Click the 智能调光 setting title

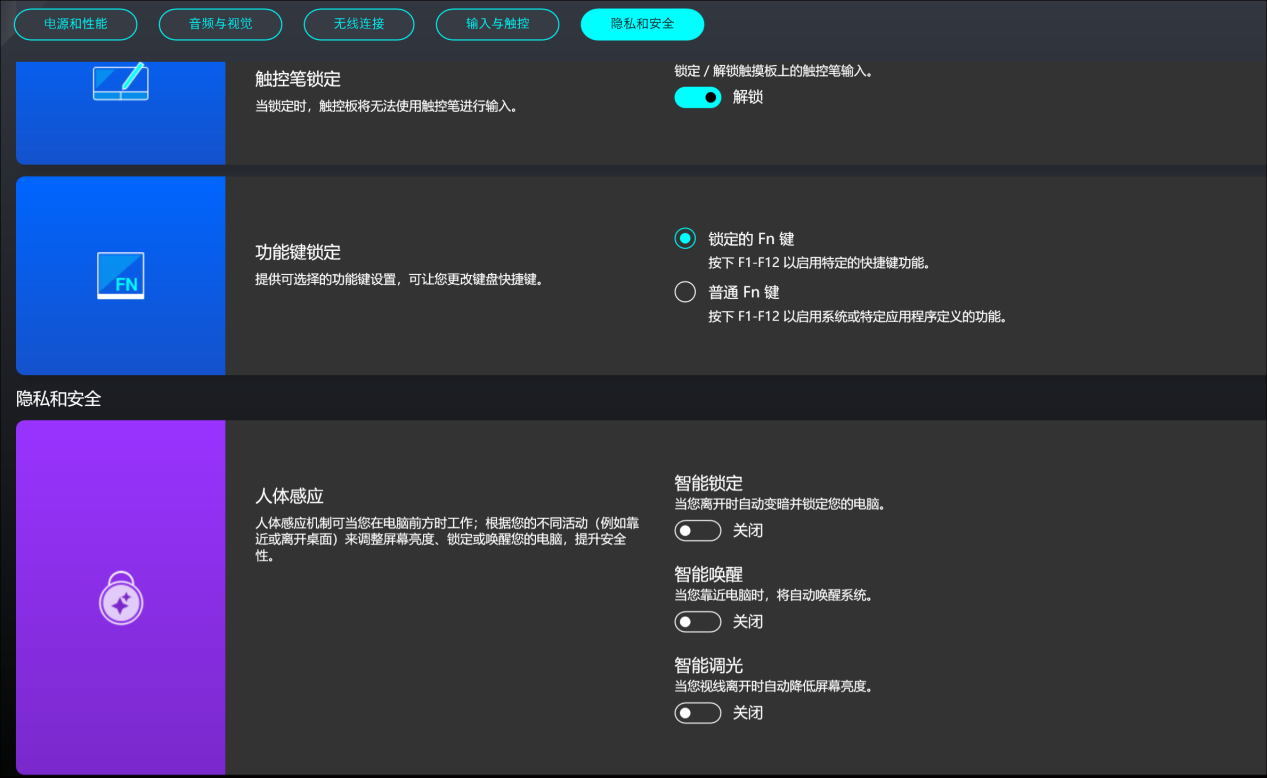tap(710, 664)
